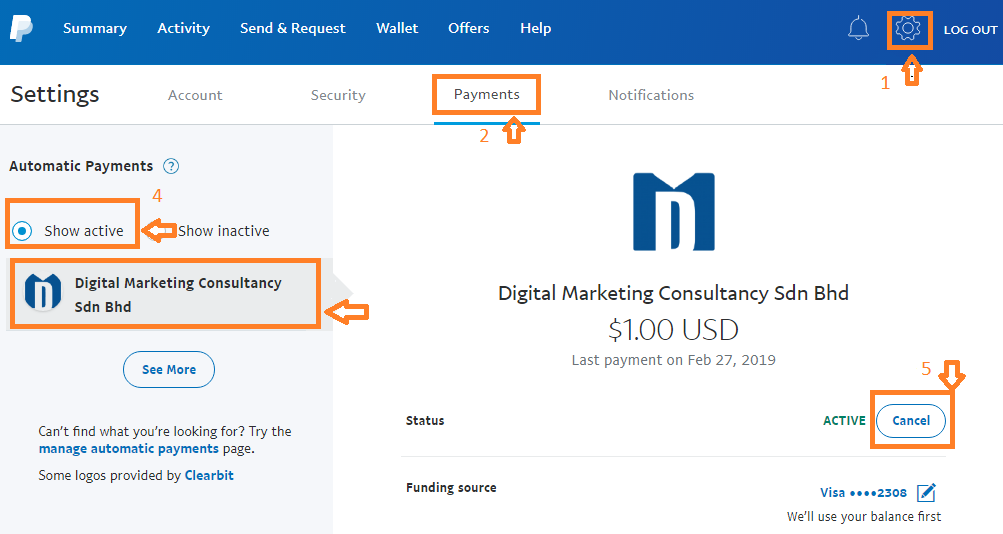Click the Settings heading

pyautogui.click(x=55, y=95)
